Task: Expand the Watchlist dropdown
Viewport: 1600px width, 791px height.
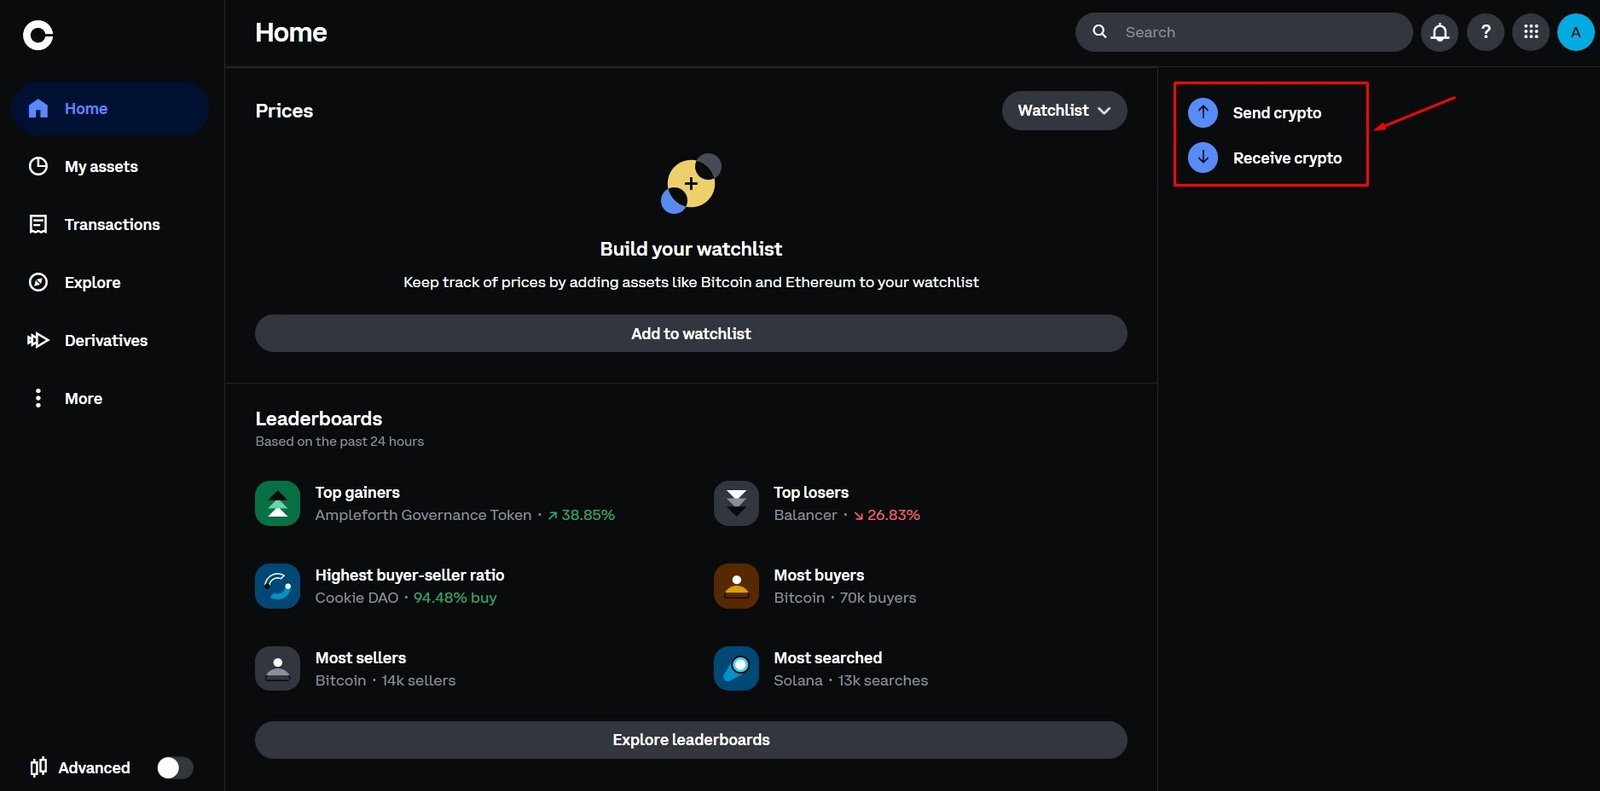Action: (1064, 111)
